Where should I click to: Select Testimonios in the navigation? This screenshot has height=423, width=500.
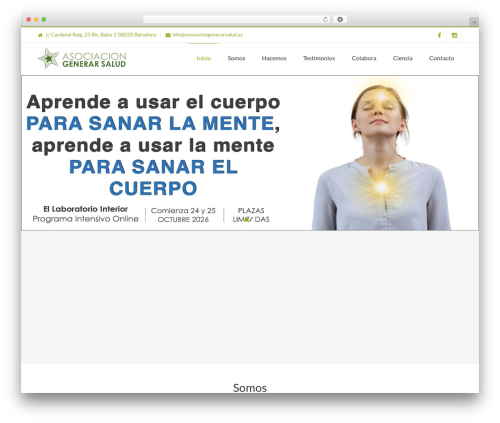[319, 58]
